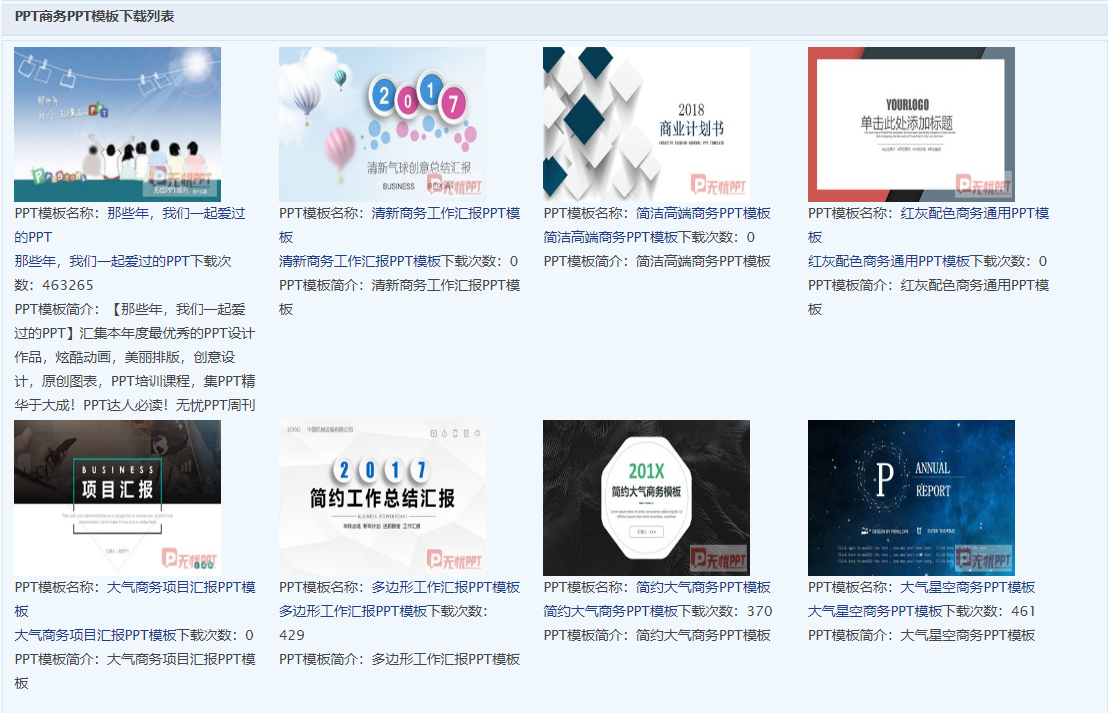Click description text PPT模板简介：多边形工作汇报PPT模板
1108x713 pixels.
pos(400,659)
